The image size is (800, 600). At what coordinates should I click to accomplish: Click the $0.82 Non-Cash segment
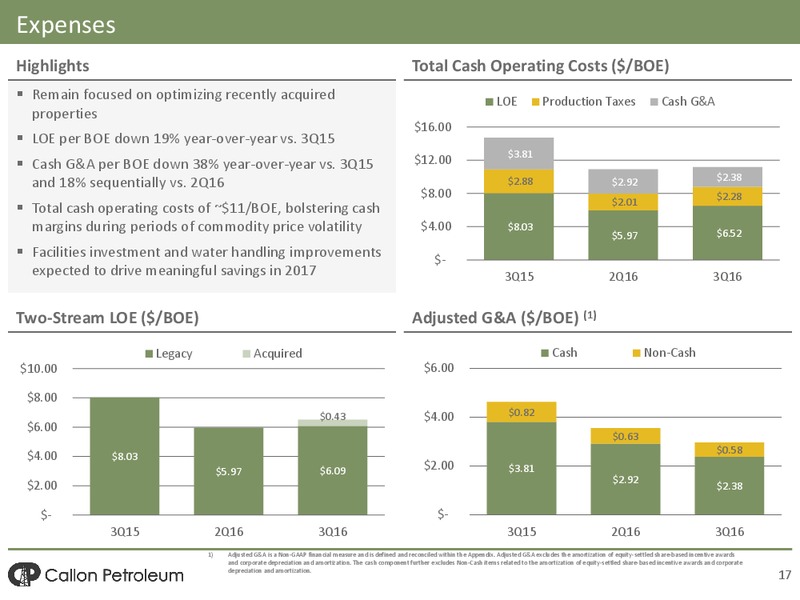pyautogui.click(x=521, y=412)
